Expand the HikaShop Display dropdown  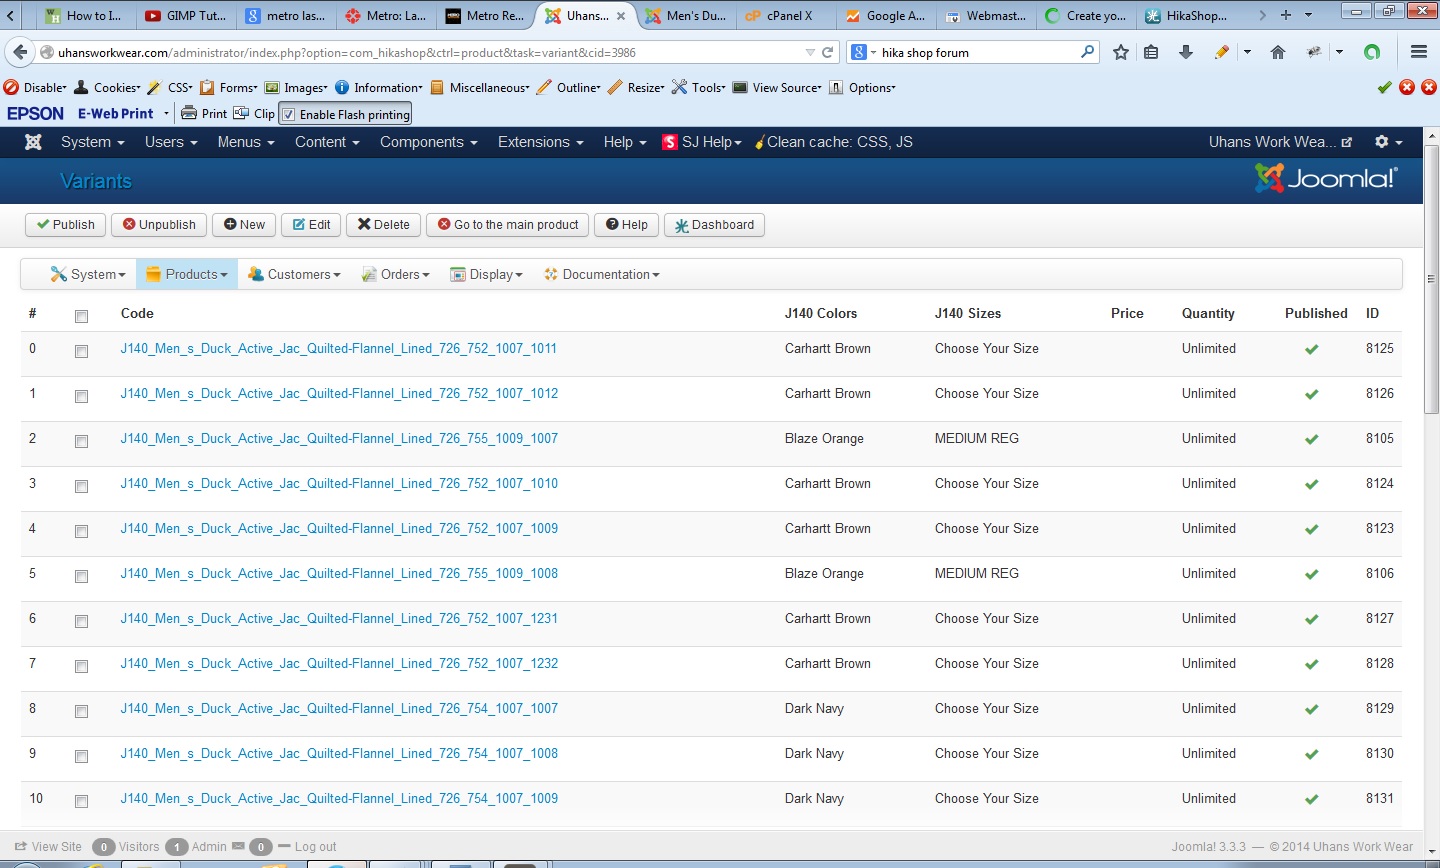[486, 274]
